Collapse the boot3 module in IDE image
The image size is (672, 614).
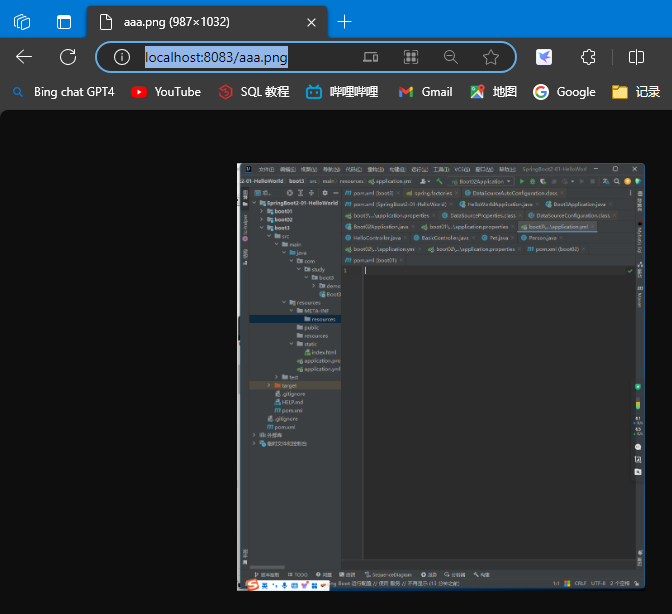(261, 228)
